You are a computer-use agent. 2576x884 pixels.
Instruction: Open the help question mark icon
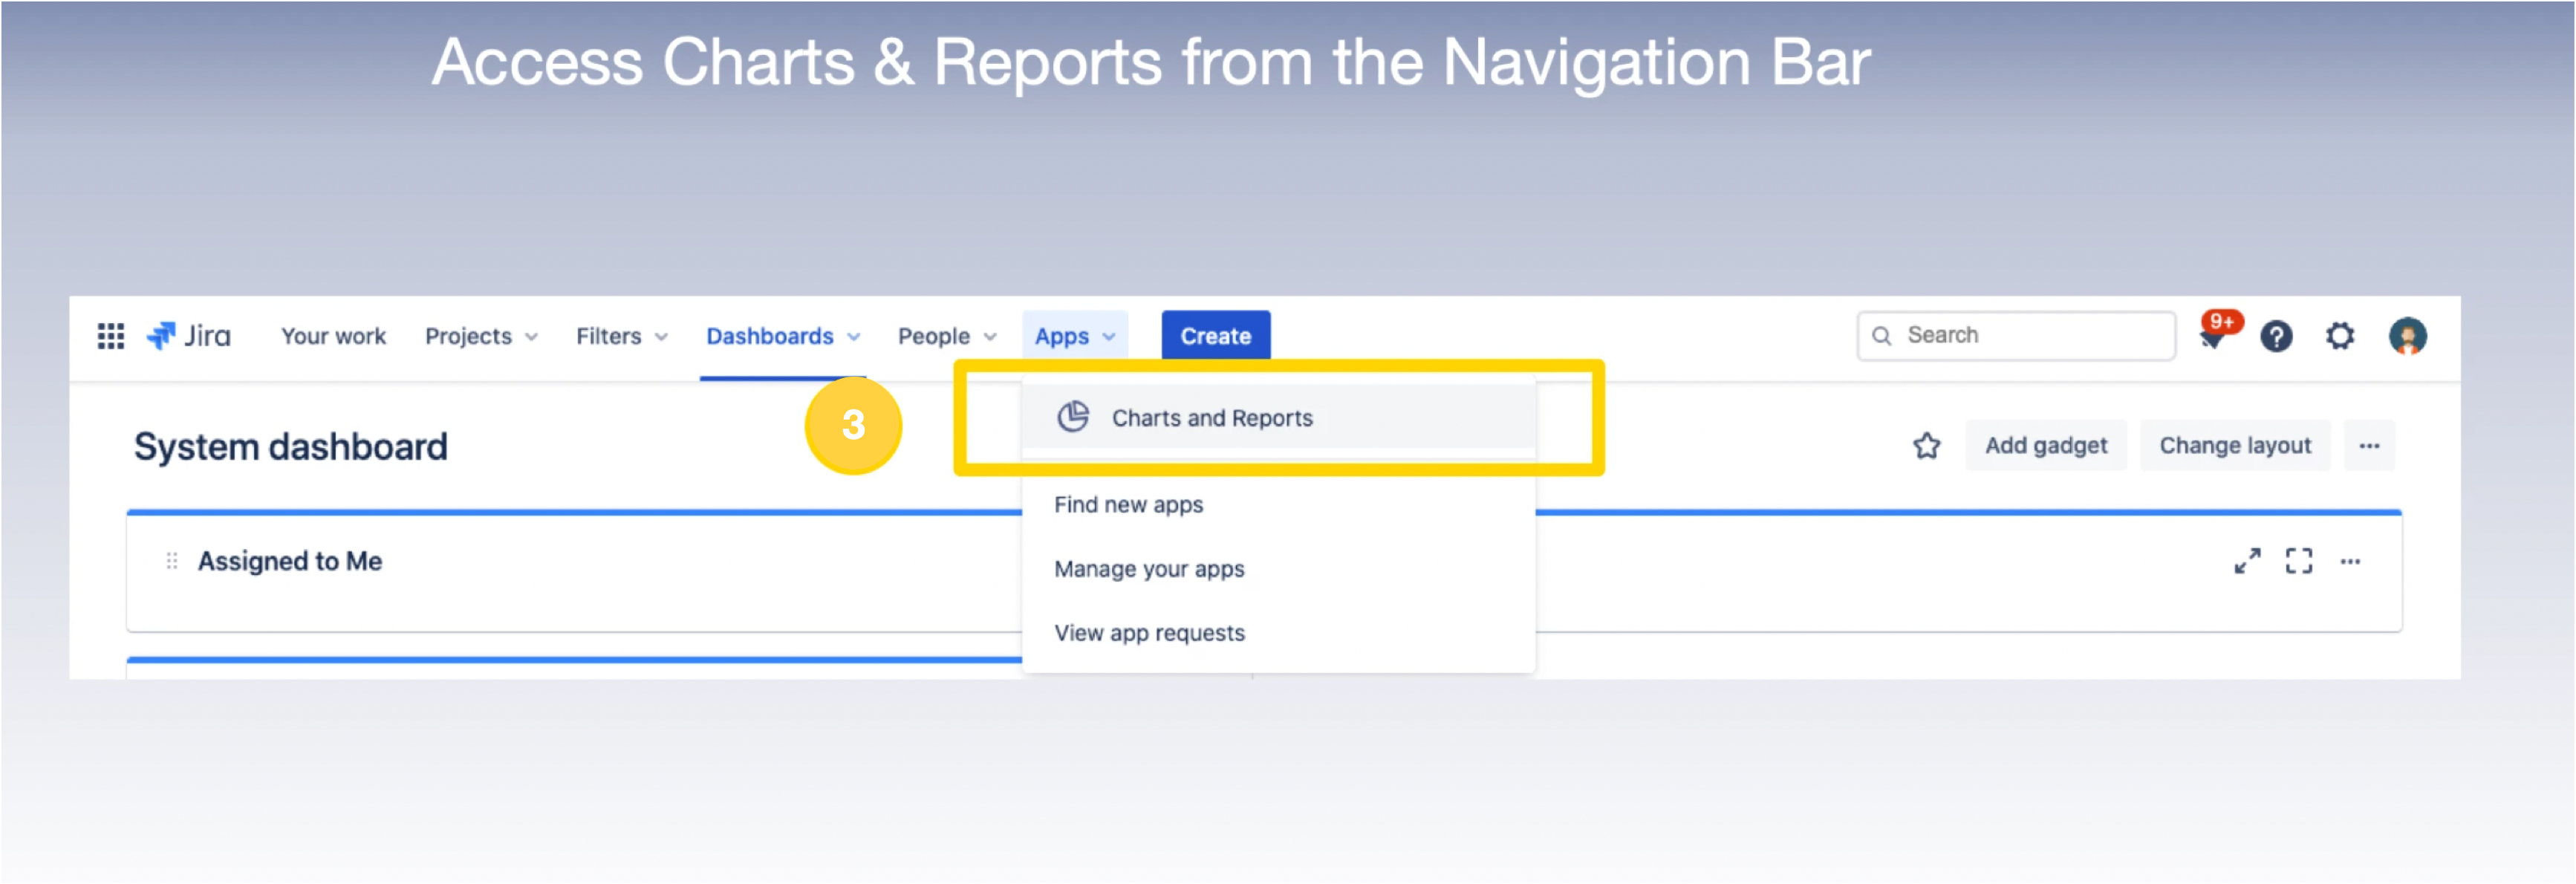(2276, 336)
